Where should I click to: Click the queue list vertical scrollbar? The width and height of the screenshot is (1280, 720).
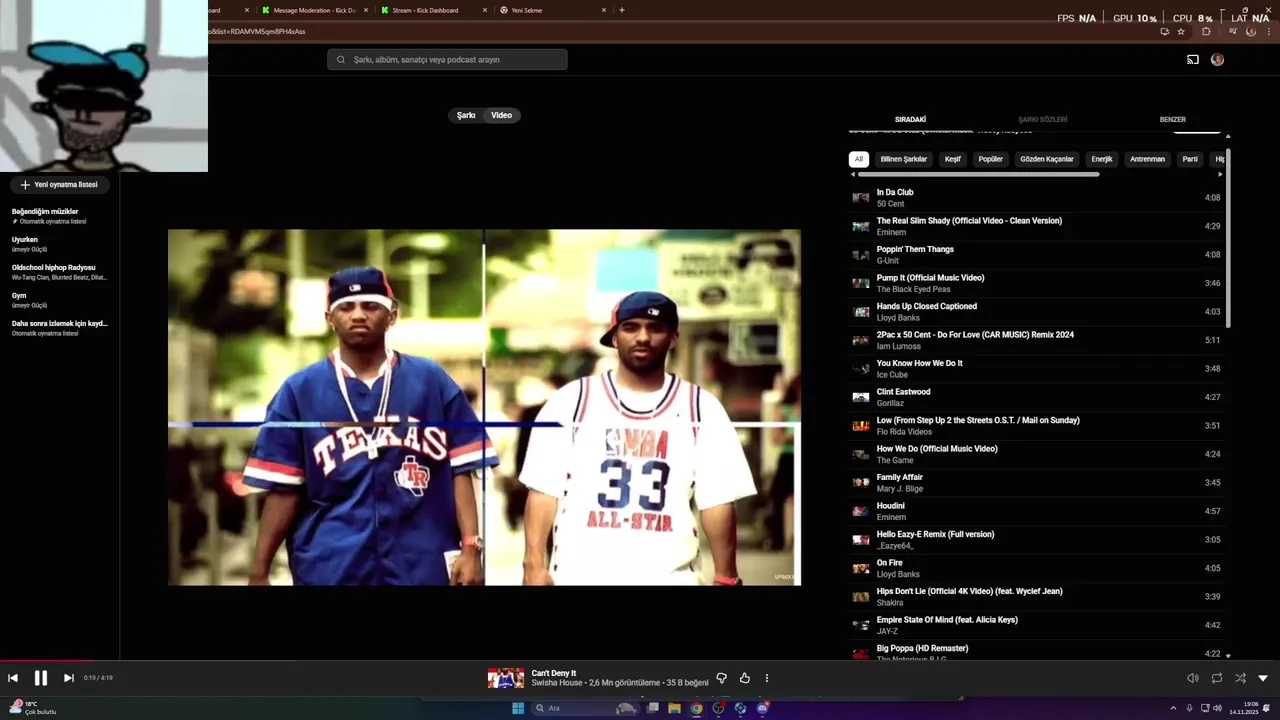point(1228,238)
